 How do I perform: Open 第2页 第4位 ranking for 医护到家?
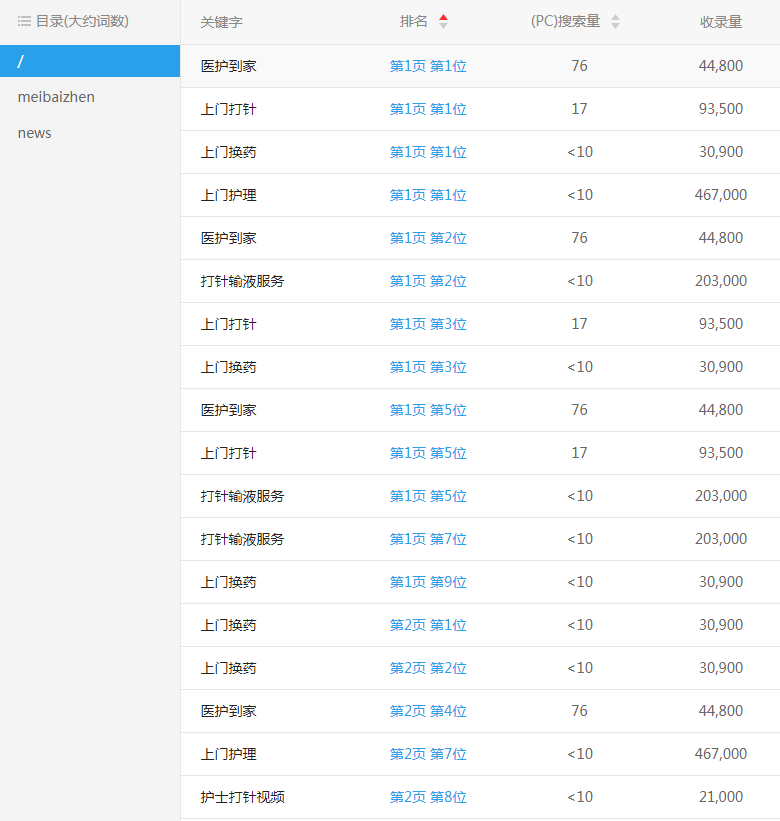pos(428,711)
